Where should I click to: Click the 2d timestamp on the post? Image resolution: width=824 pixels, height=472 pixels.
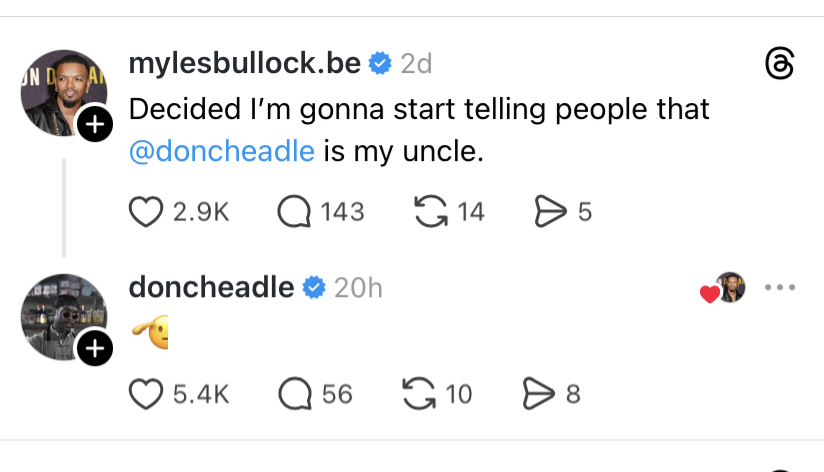[x=416, y=63]
